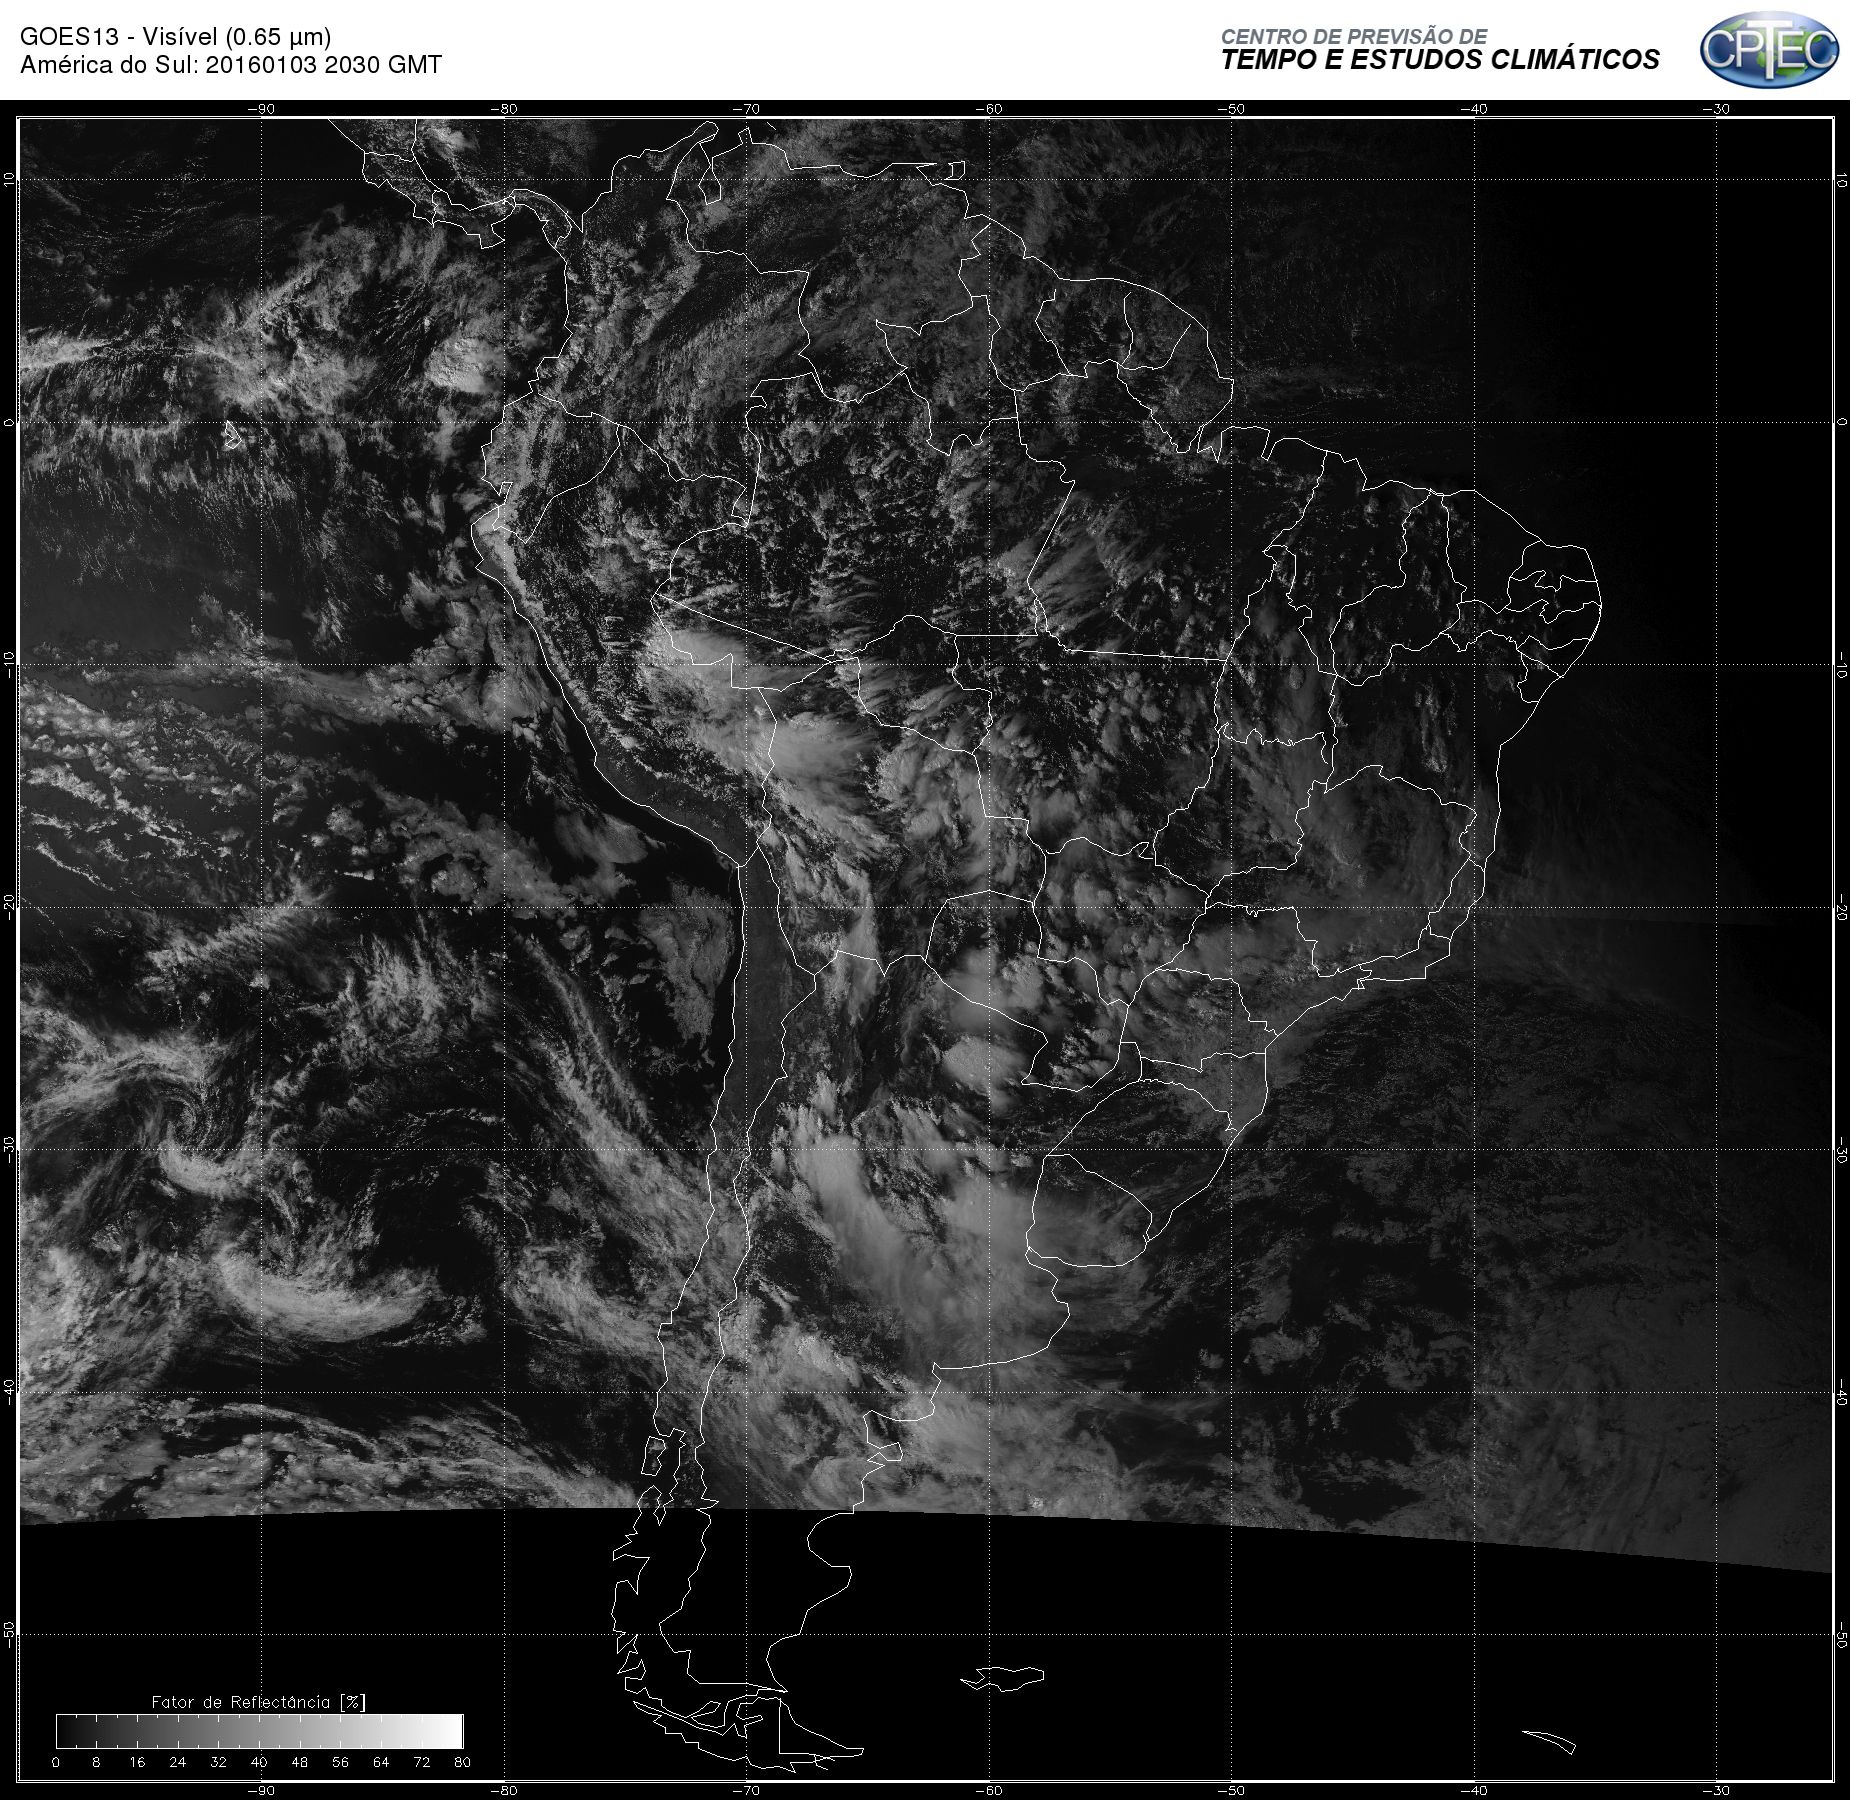The height and width of the screenshot is (1800, 1850).
Task: Click the color bar tick value 56
Action: coord(340,1762)
